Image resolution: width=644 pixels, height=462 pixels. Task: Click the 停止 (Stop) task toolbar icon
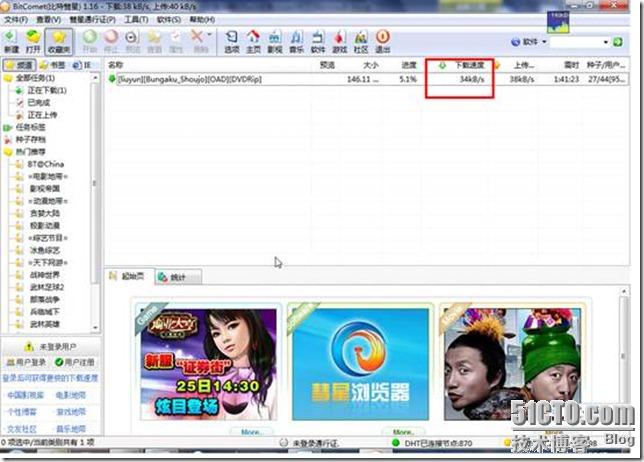point(110,41)
